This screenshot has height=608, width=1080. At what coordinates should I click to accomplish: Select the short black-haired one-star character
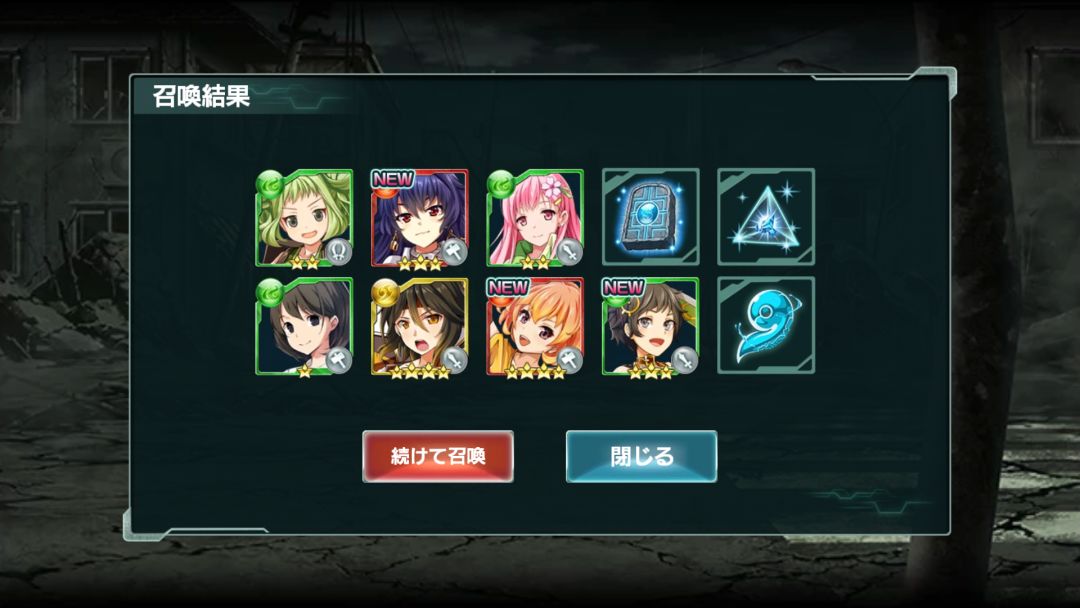click(x=304, y=326)
